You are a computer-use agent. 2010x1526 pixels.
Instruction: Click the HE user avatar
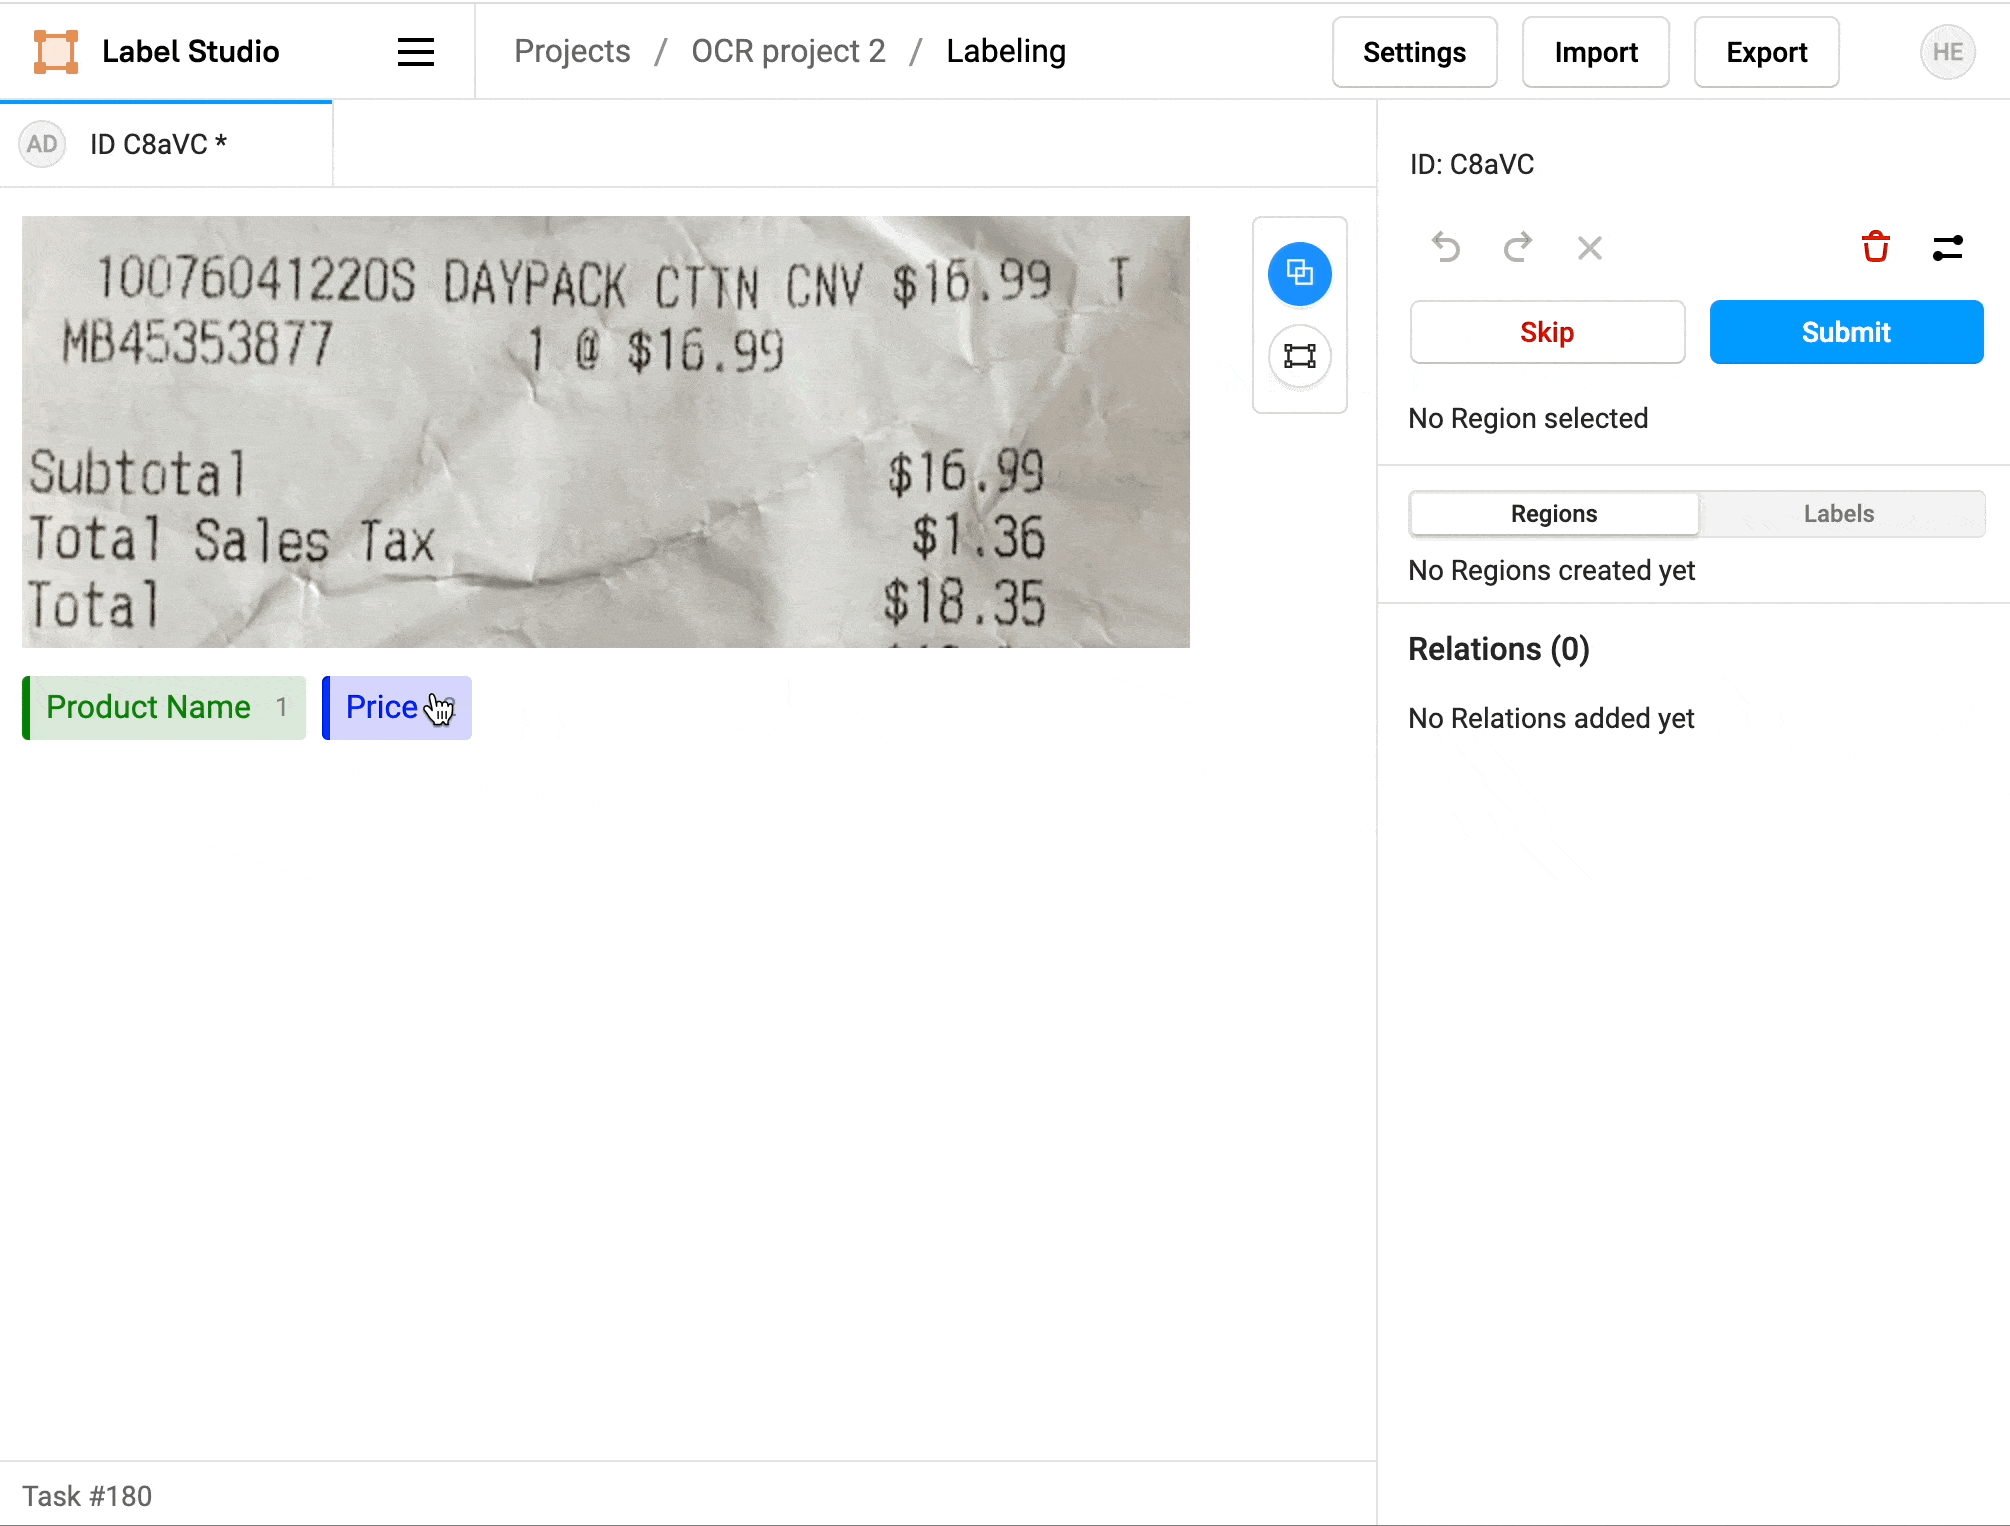pos(1948,52)
